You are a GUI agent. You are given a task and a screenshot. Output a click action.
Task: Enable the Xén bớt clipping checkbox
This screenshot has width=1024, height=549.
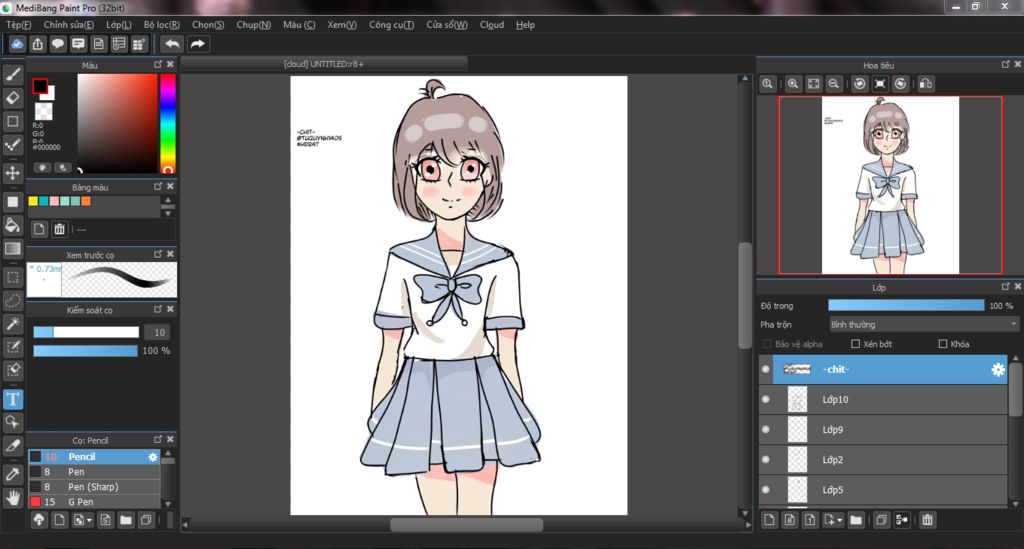coord(856,344)
